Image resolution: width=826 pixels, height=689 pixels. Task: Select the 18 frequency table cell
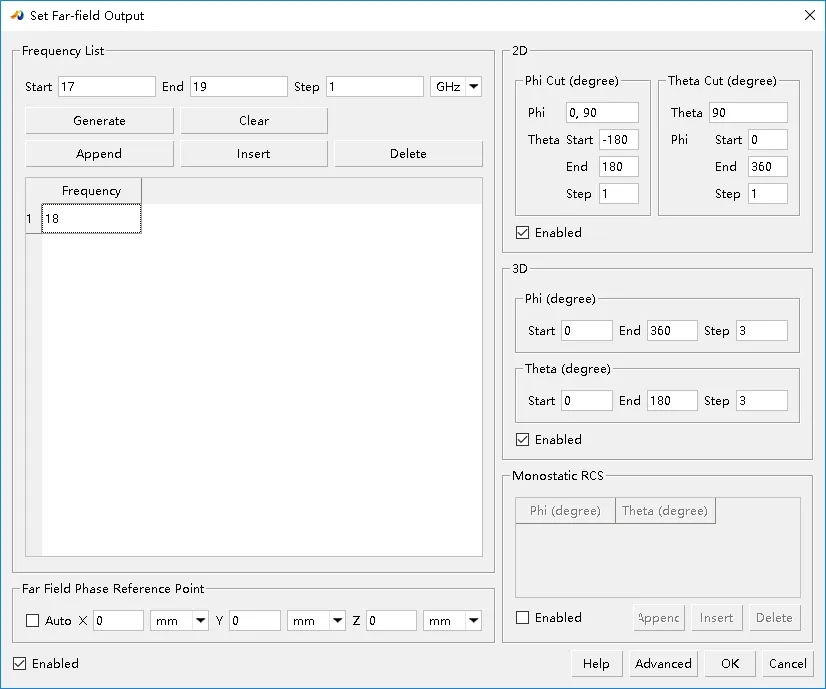91,219
